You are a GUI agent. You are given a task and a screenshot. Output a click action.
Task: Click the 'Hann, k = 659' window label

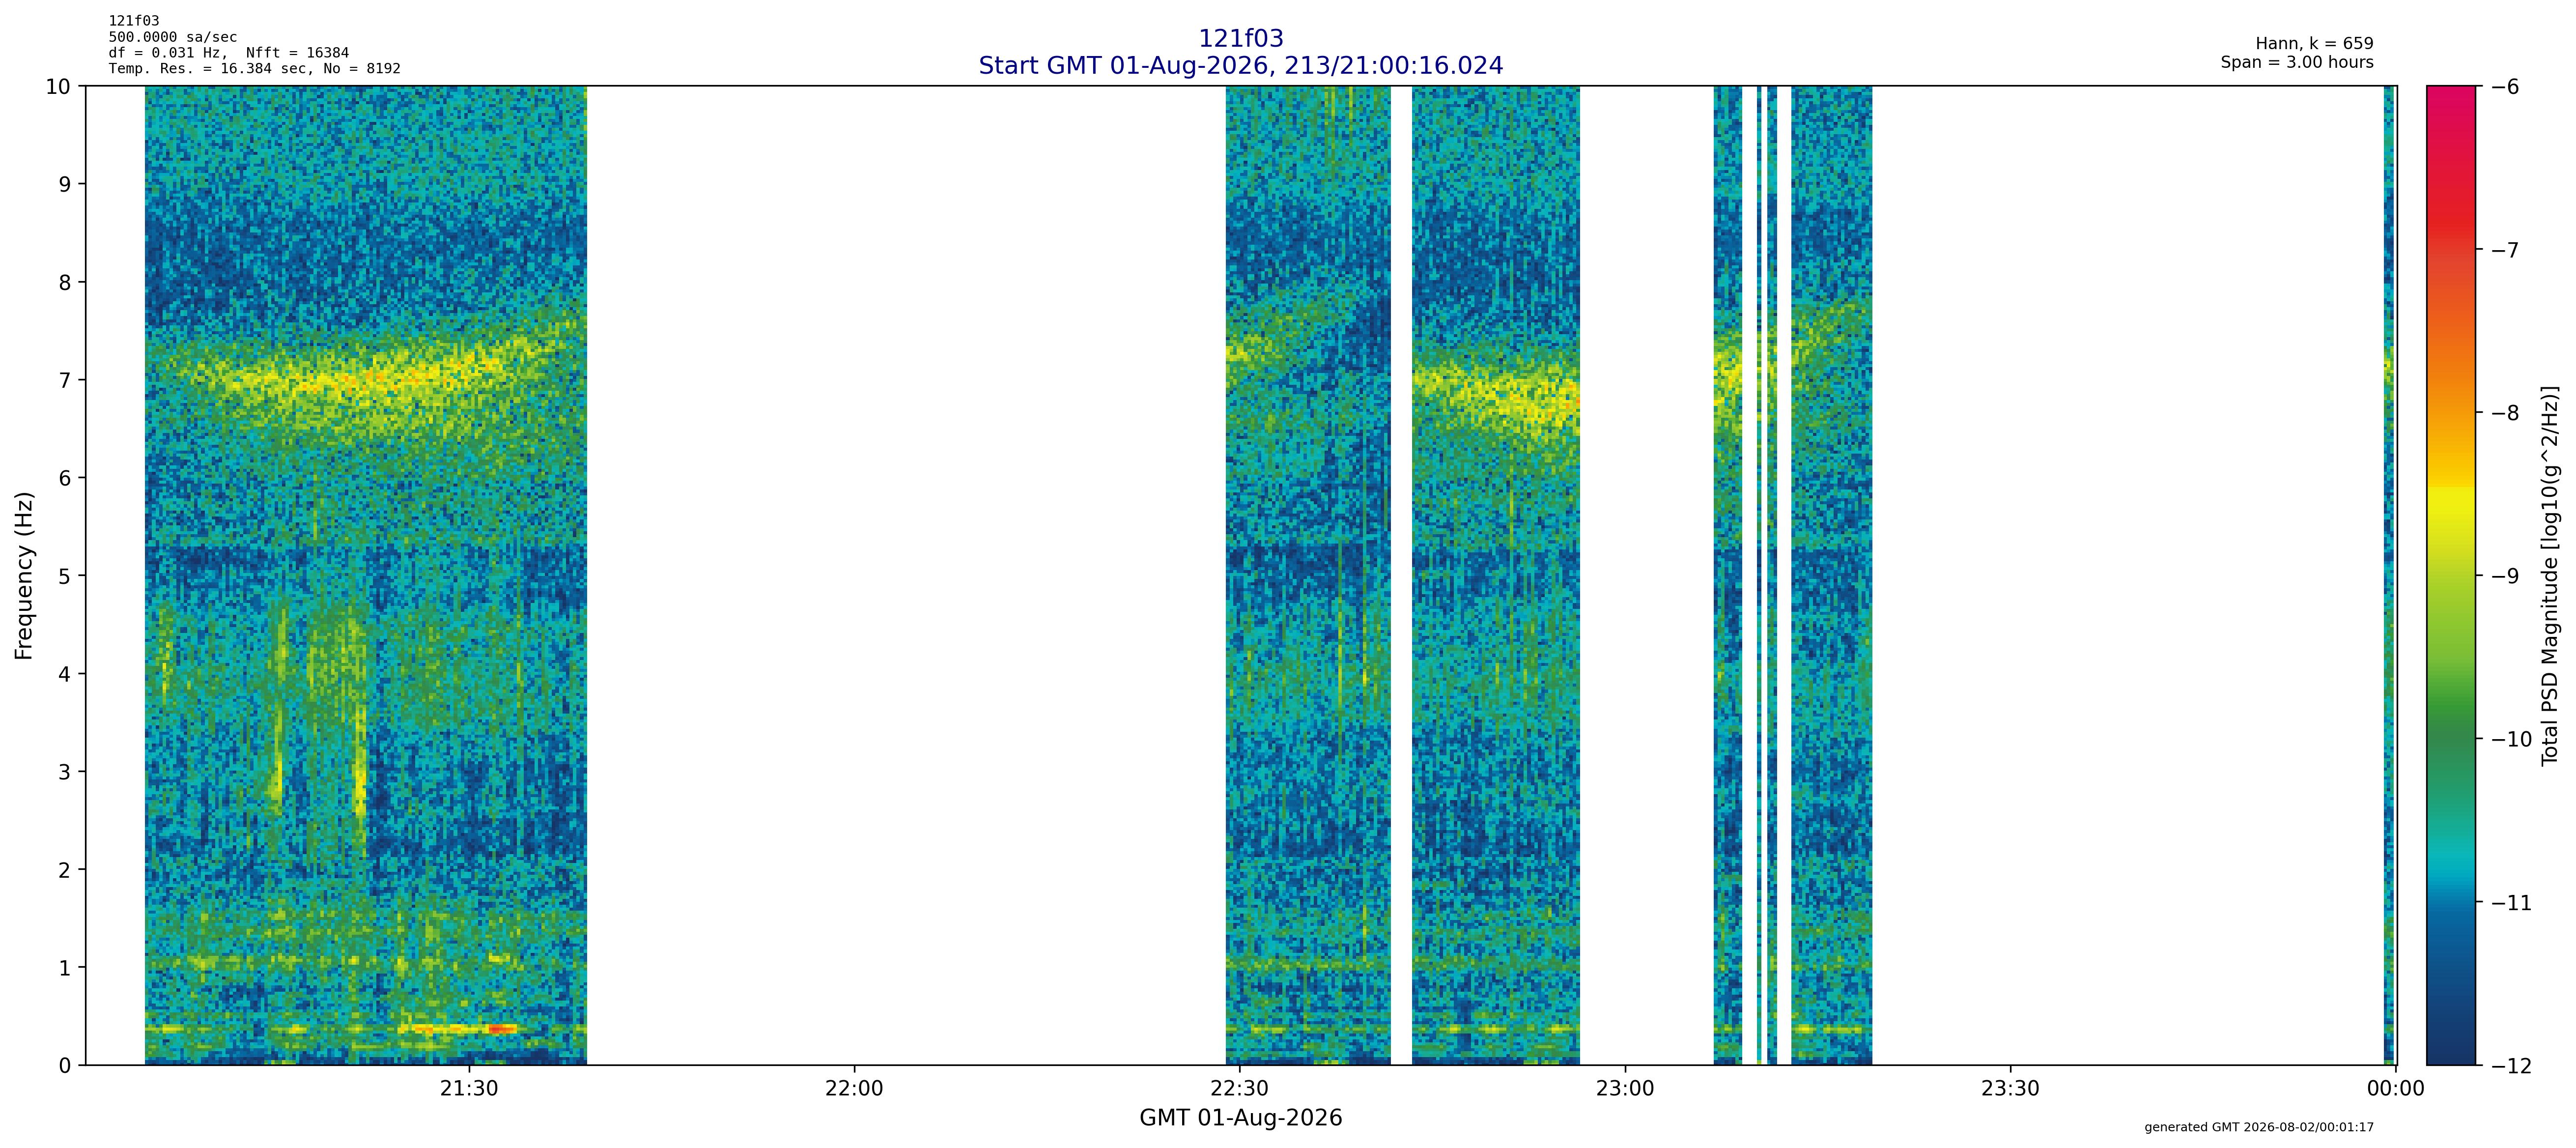tap(2314, 44)
